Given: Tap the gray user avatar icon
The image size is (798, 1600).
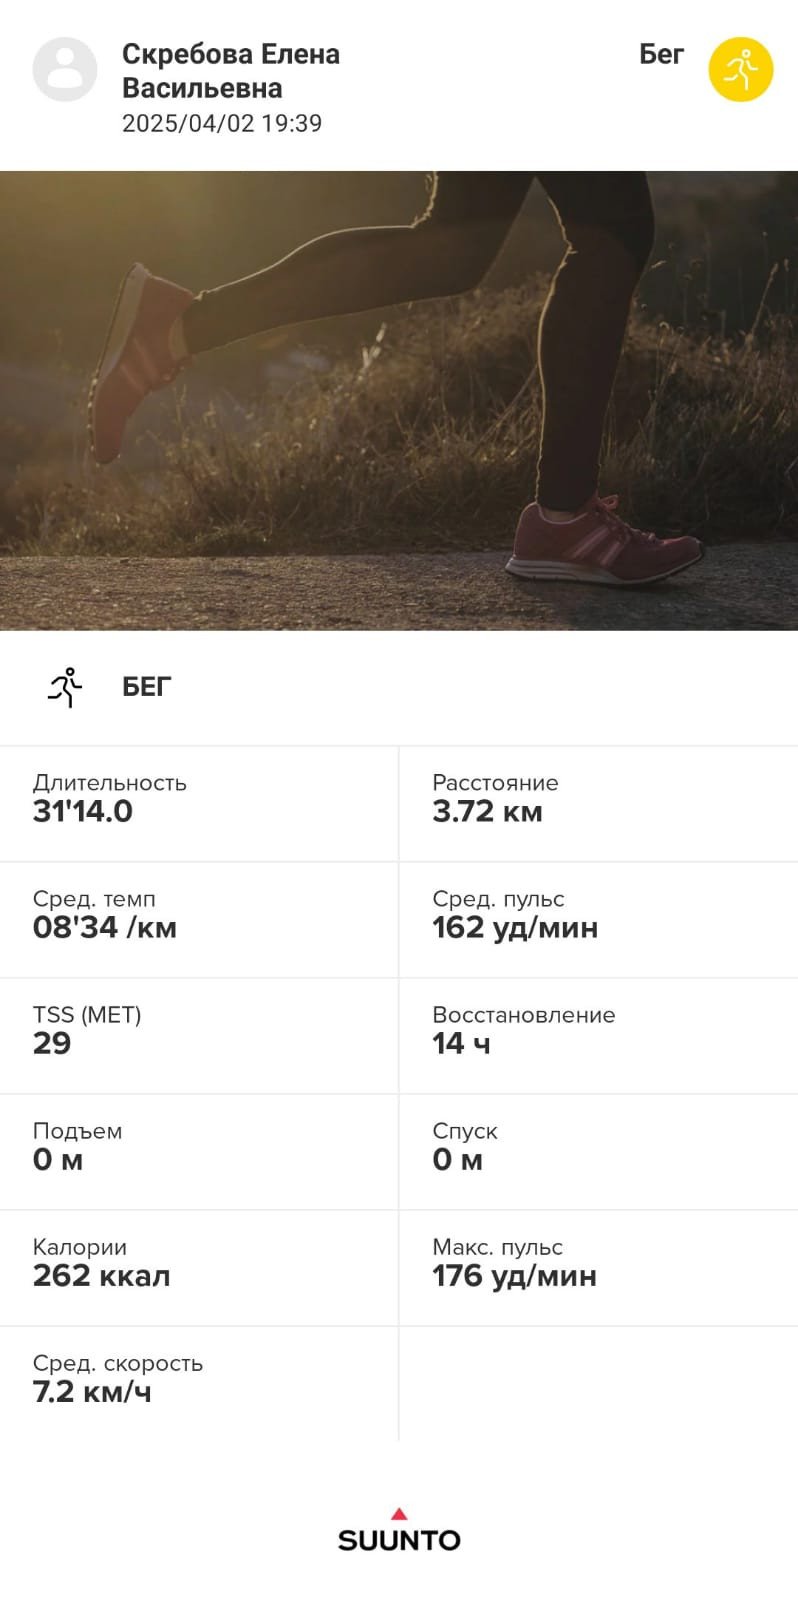Looking at the screenshot, I should [65, 70].
